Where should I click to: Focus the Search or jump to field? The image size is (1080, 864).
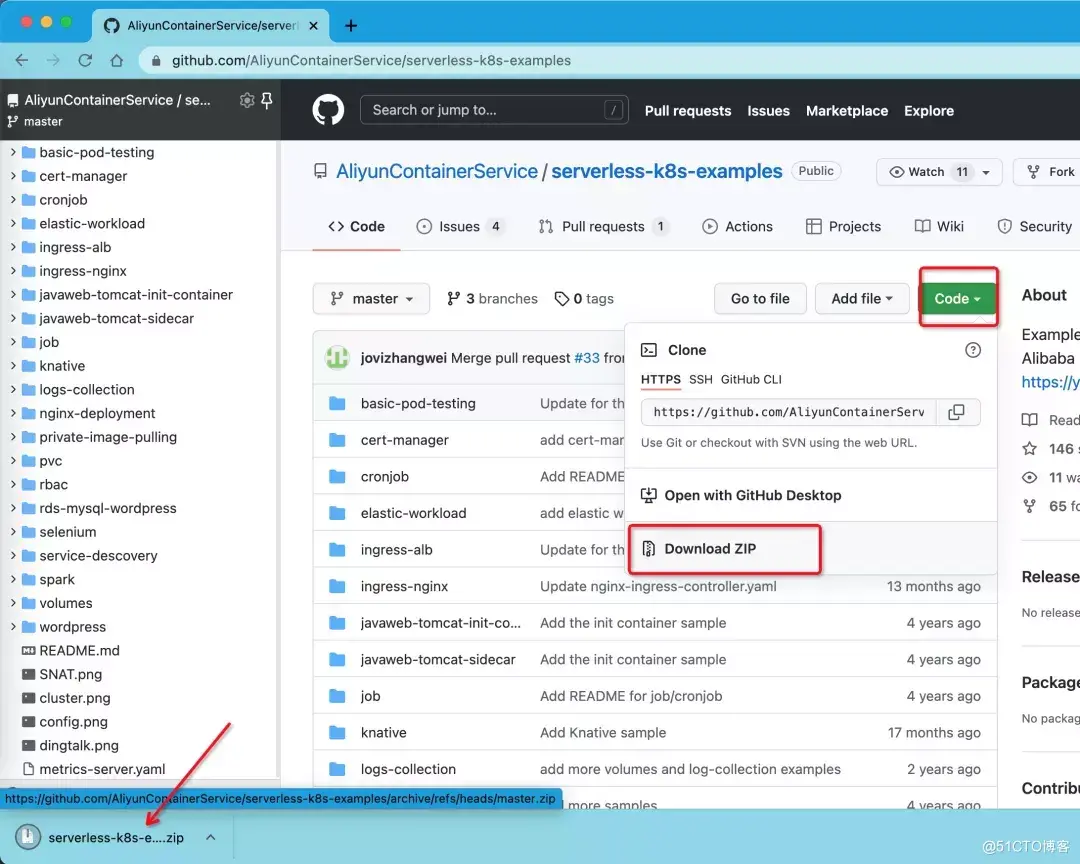(494, 110)
